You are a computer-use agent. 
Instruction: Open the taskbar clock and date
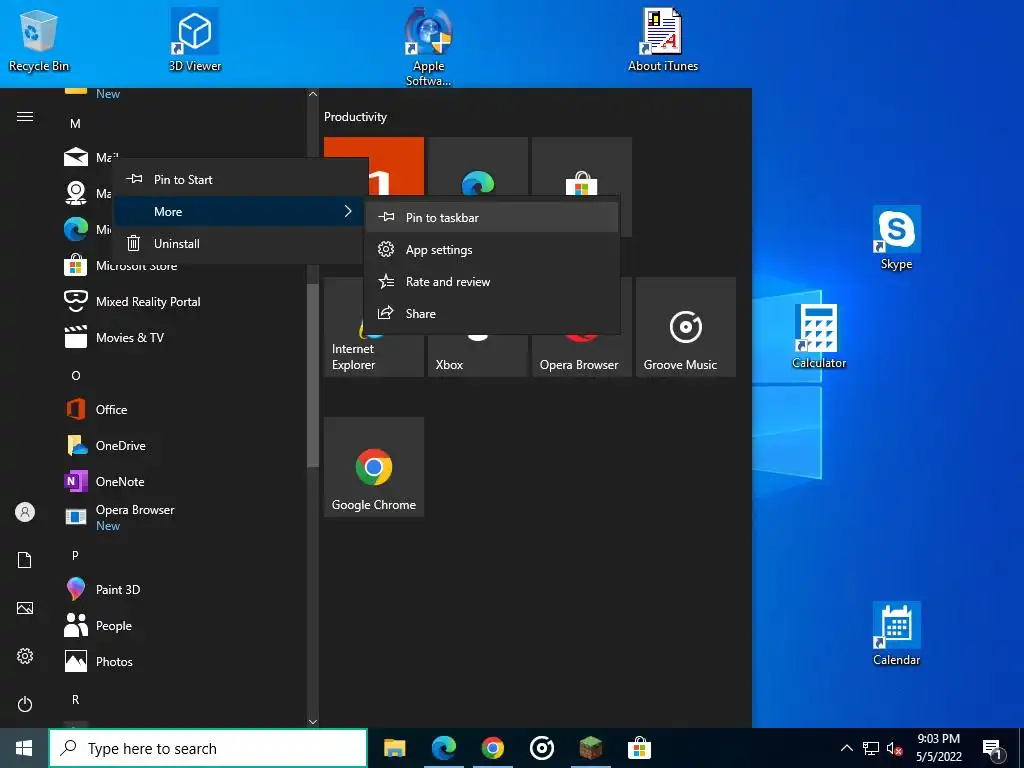point(938,748)
